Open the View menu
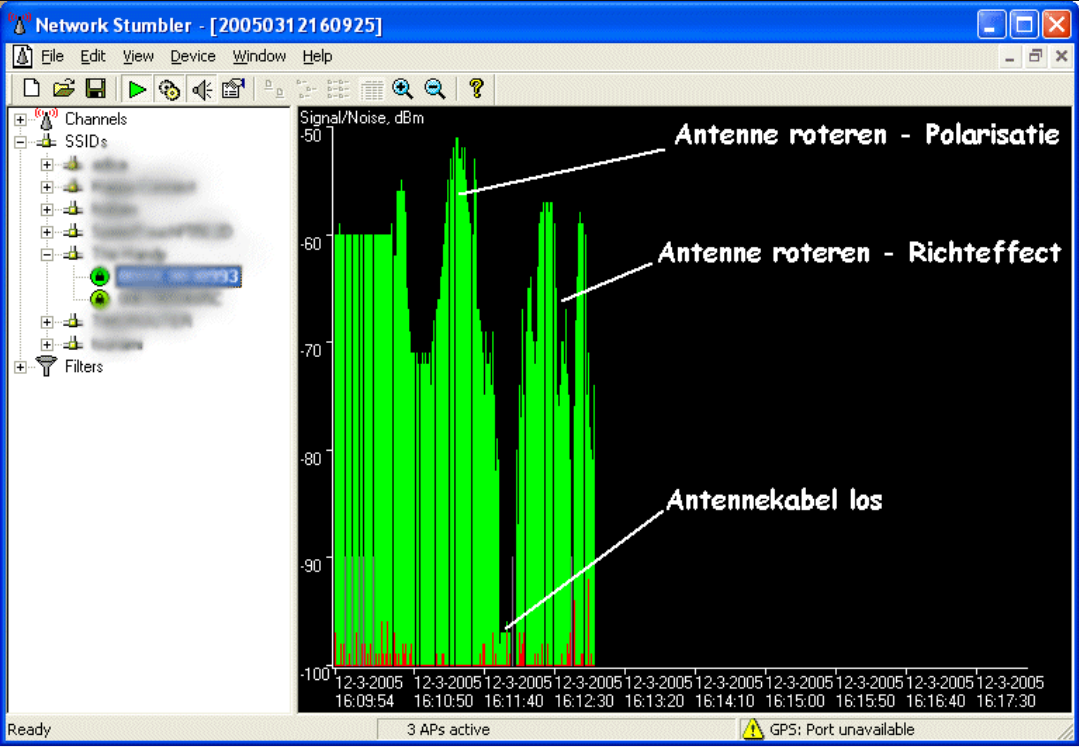 click(138, 56)
